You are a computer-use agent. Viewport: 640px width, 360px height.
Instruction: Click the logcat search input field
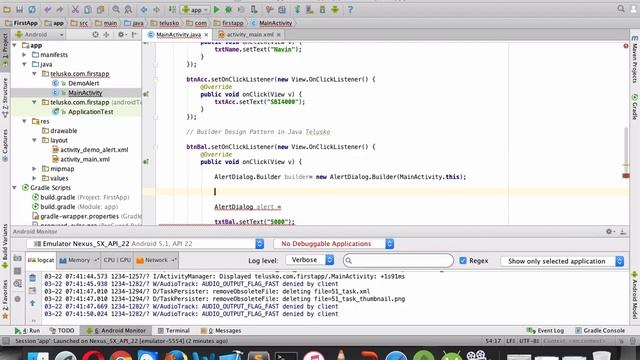(x=398, y=260)
